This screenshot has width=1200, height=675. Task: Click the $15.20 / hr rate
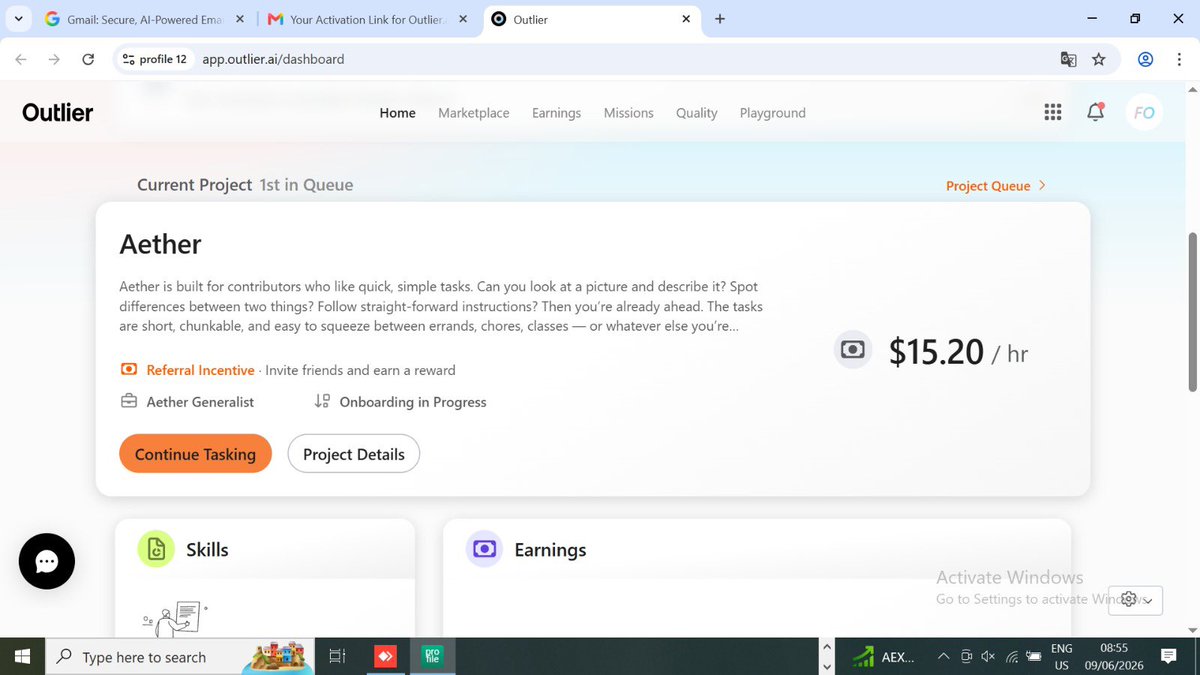[958, 352]
